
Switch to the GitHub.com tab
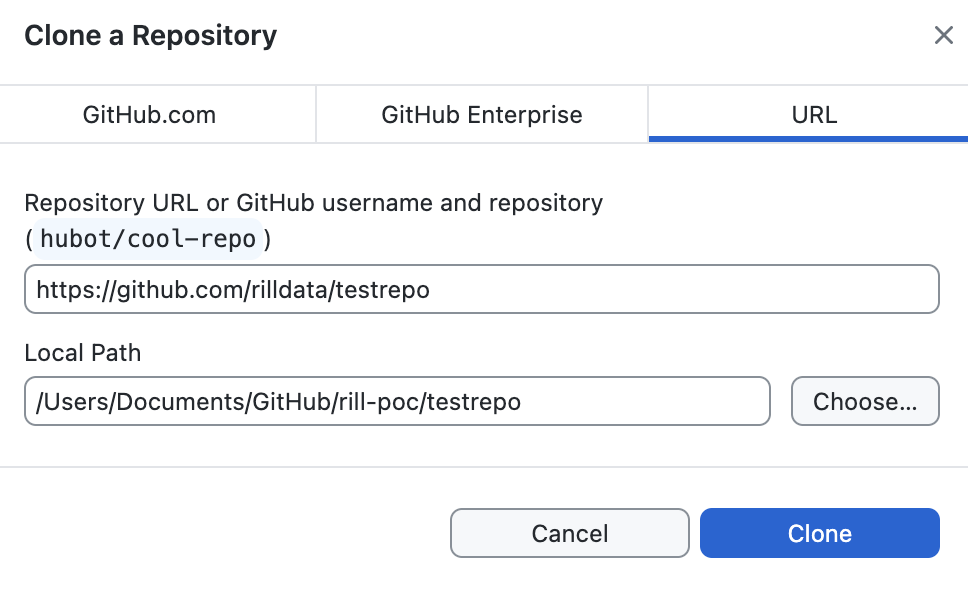pos(149,115)
